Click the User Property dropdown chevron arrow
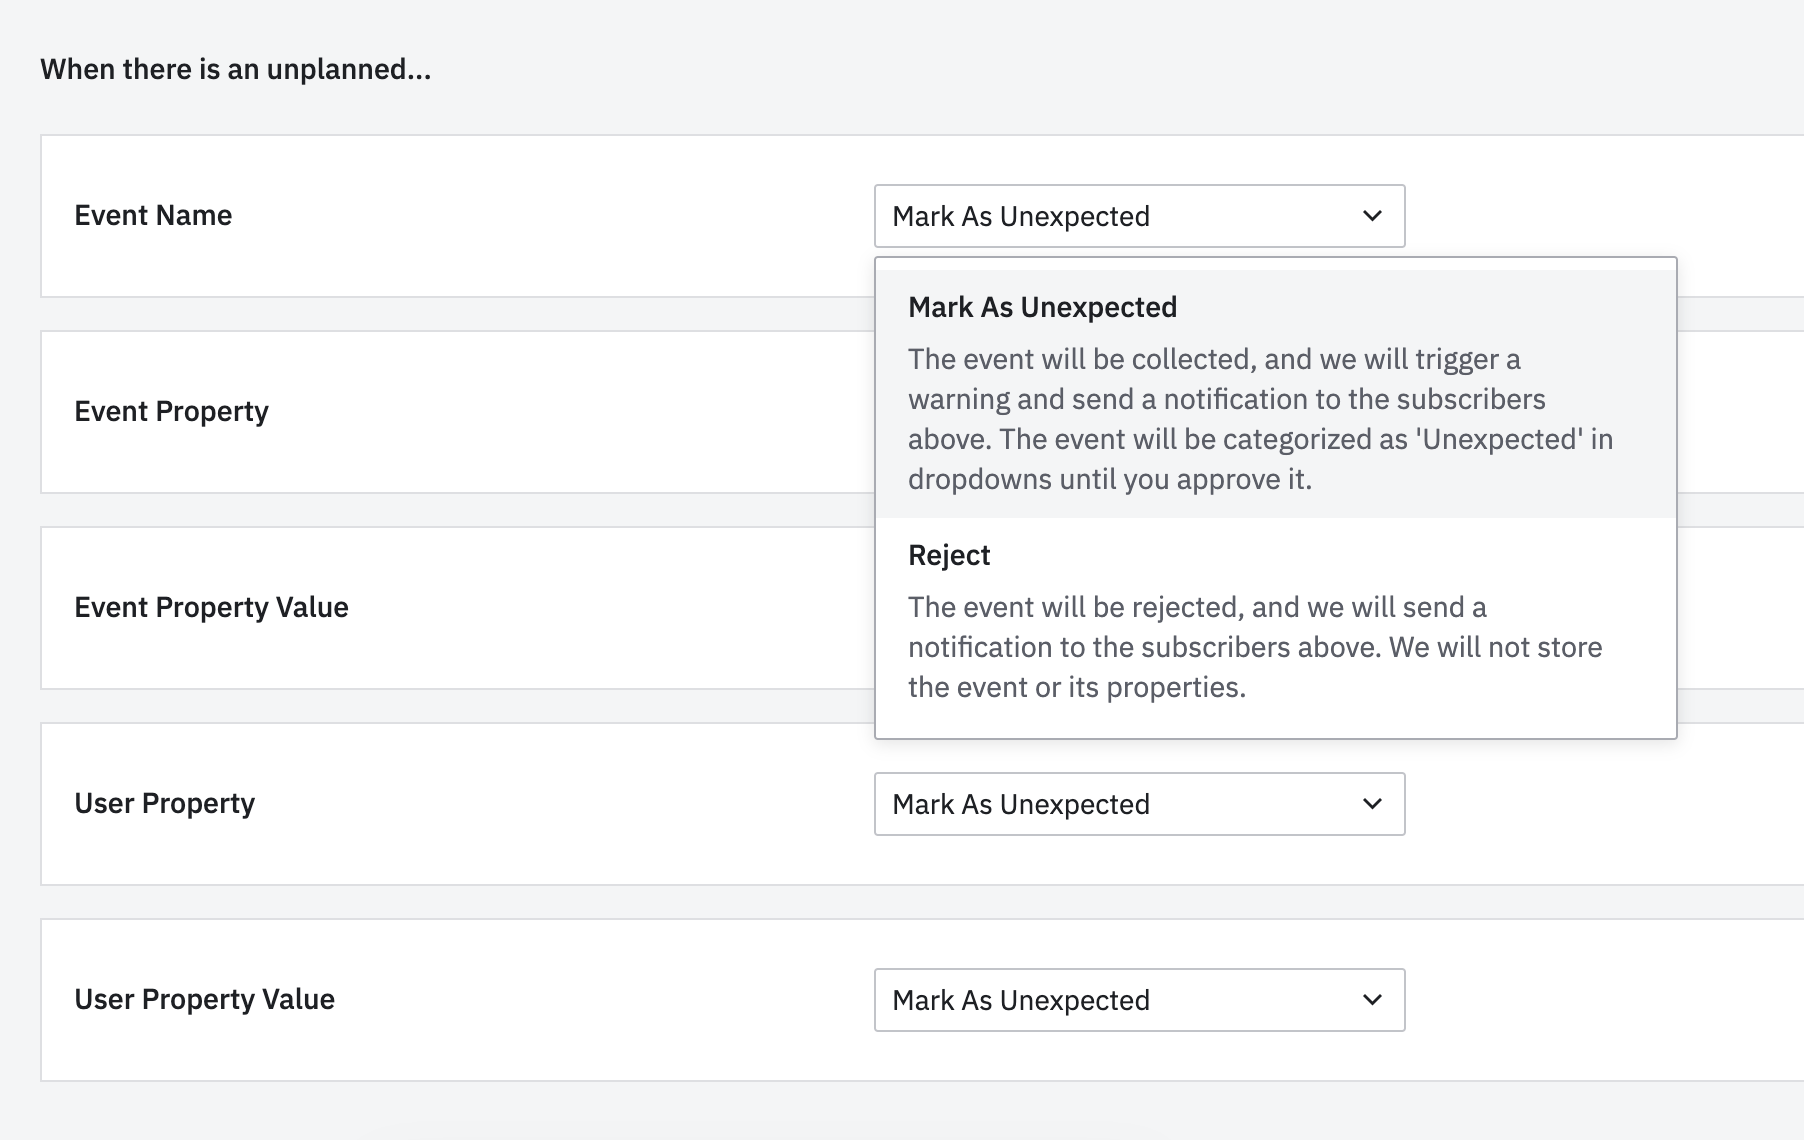1804x1140 pixels. click(x=1372, y=804)
